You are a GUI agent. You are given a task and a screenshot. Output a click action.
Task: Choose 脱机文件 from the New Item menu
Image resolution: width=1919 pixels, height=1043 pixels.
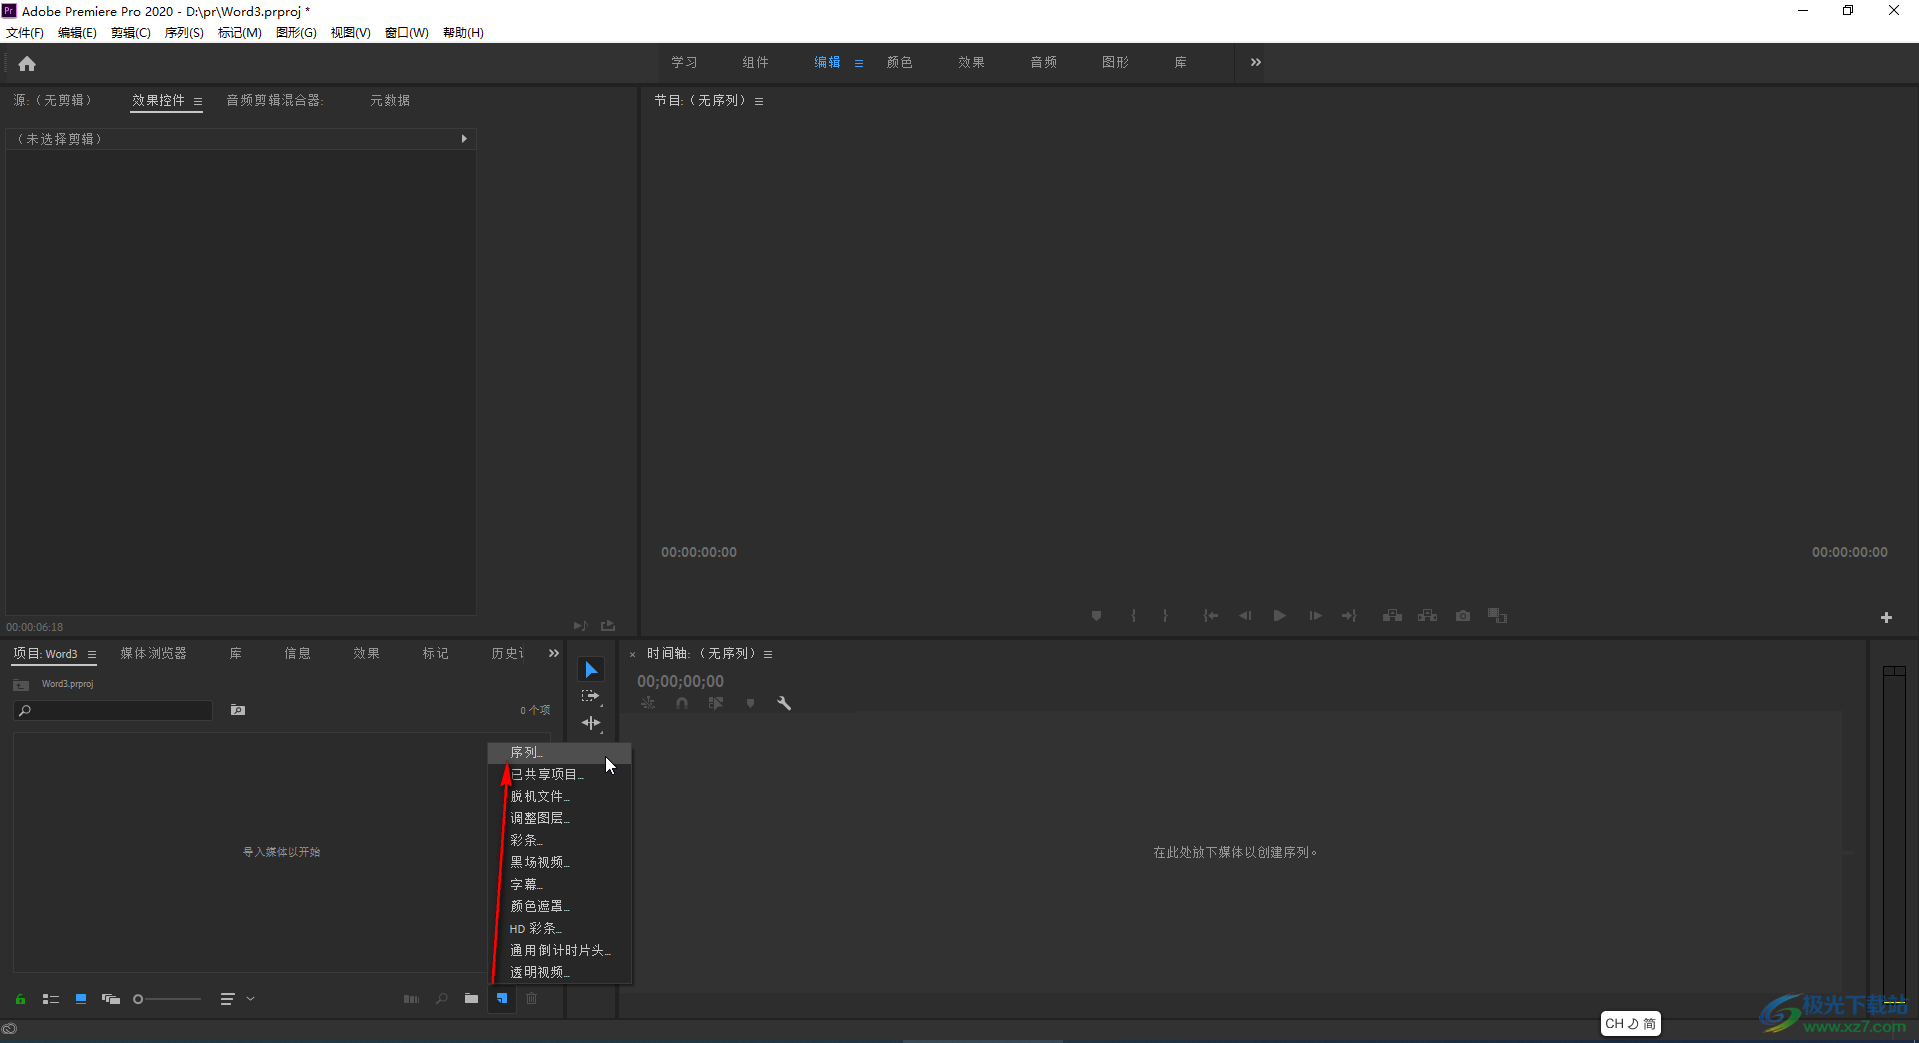coord(560,796)
